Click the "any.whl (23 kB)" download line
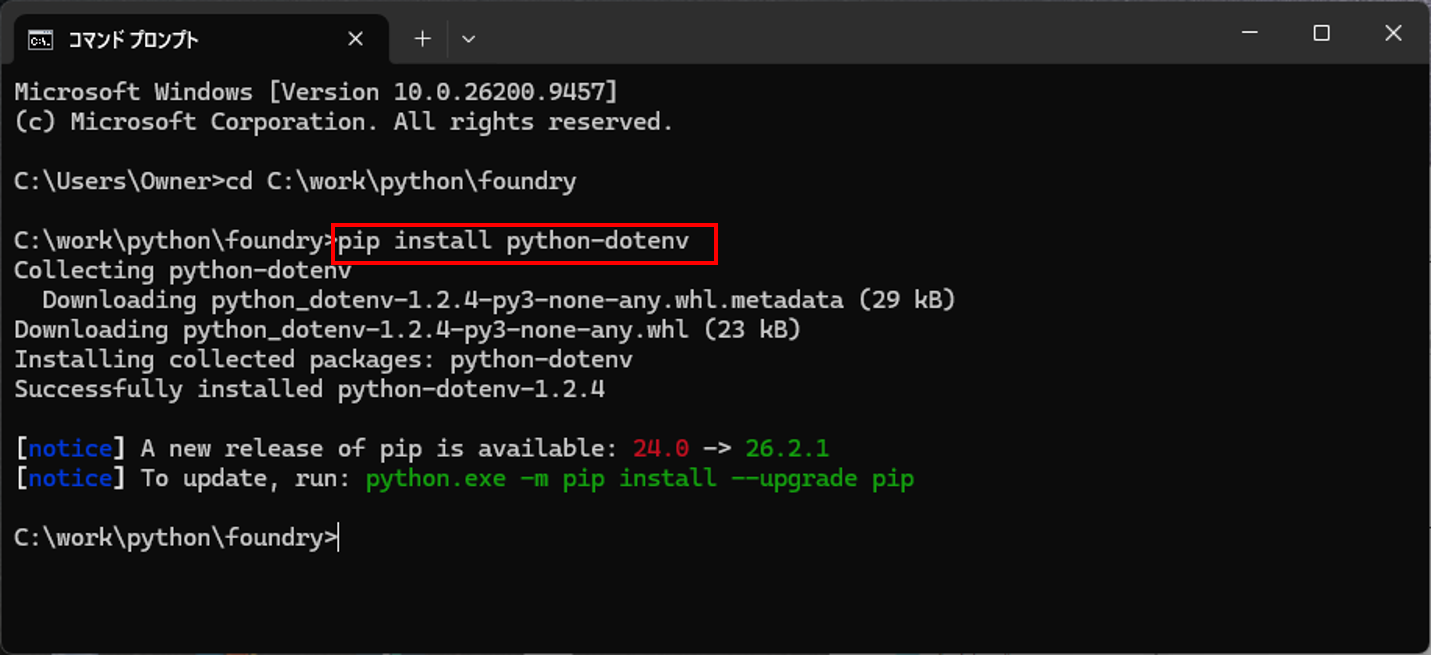Viewport: 1431px width, 655px height. [408, 330]
